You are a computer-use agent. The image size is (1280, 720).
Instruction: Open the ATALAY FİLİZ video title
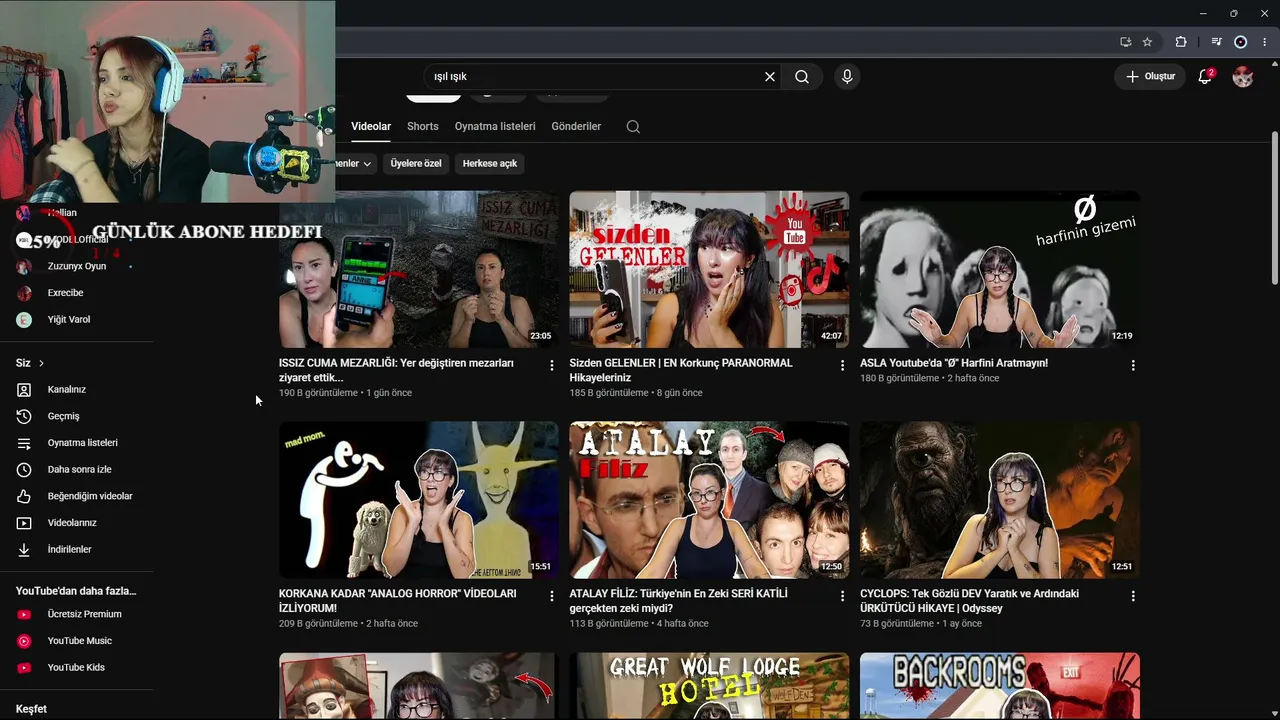click(679, 600)
